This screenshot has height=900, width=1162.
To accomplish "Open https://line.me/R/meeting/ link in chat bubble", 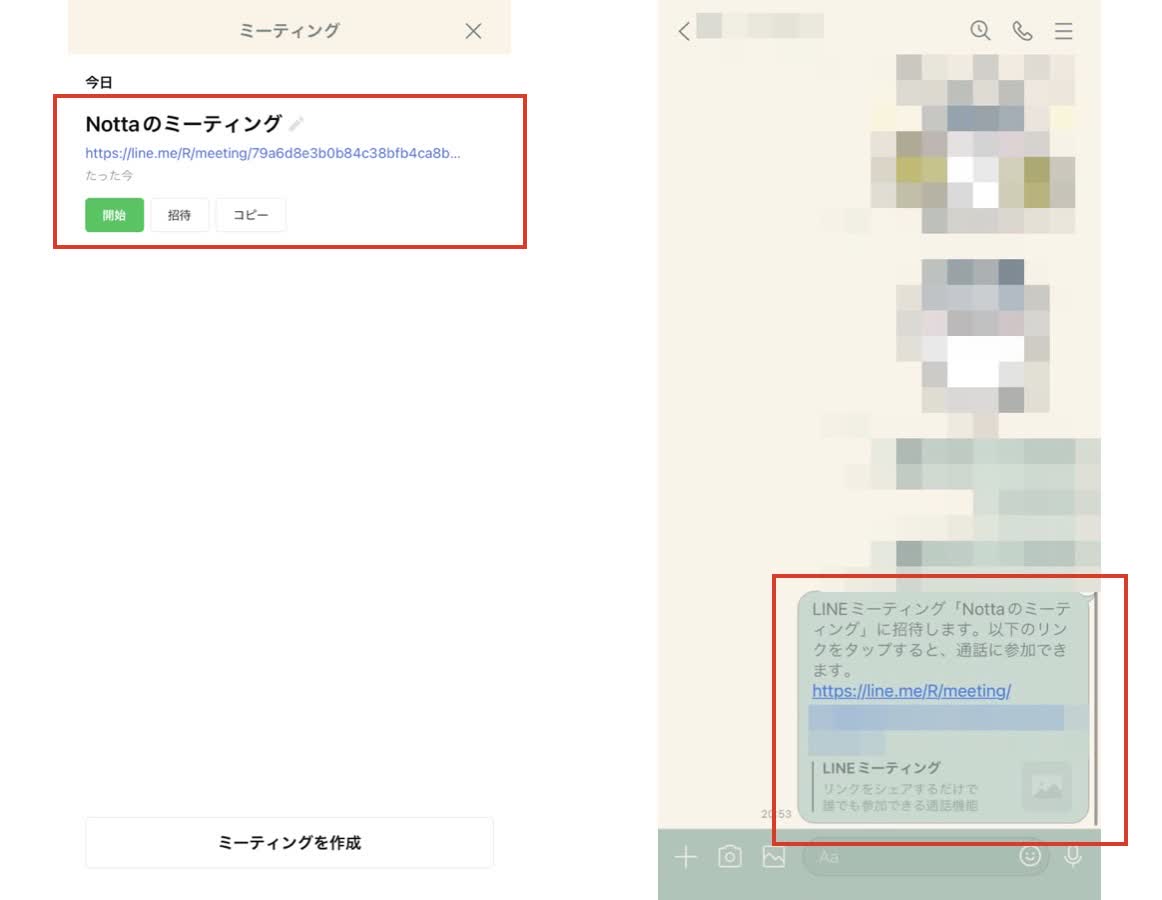I will pos(912,691).
